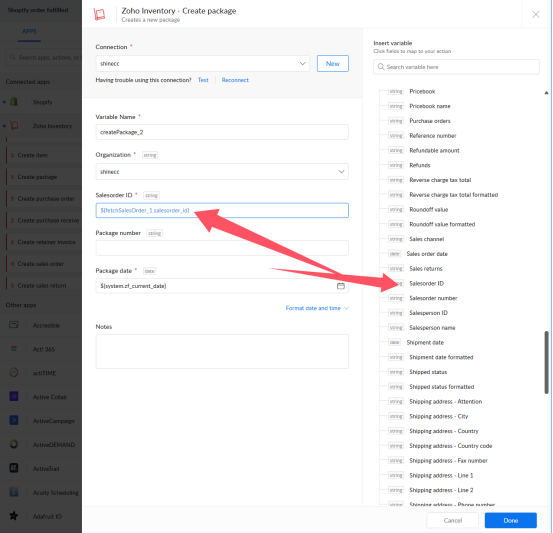The width and height of the screenshot is (553, 533).
Task: Switch to the APPS tab in sidebar
Action: pos(29,31)
